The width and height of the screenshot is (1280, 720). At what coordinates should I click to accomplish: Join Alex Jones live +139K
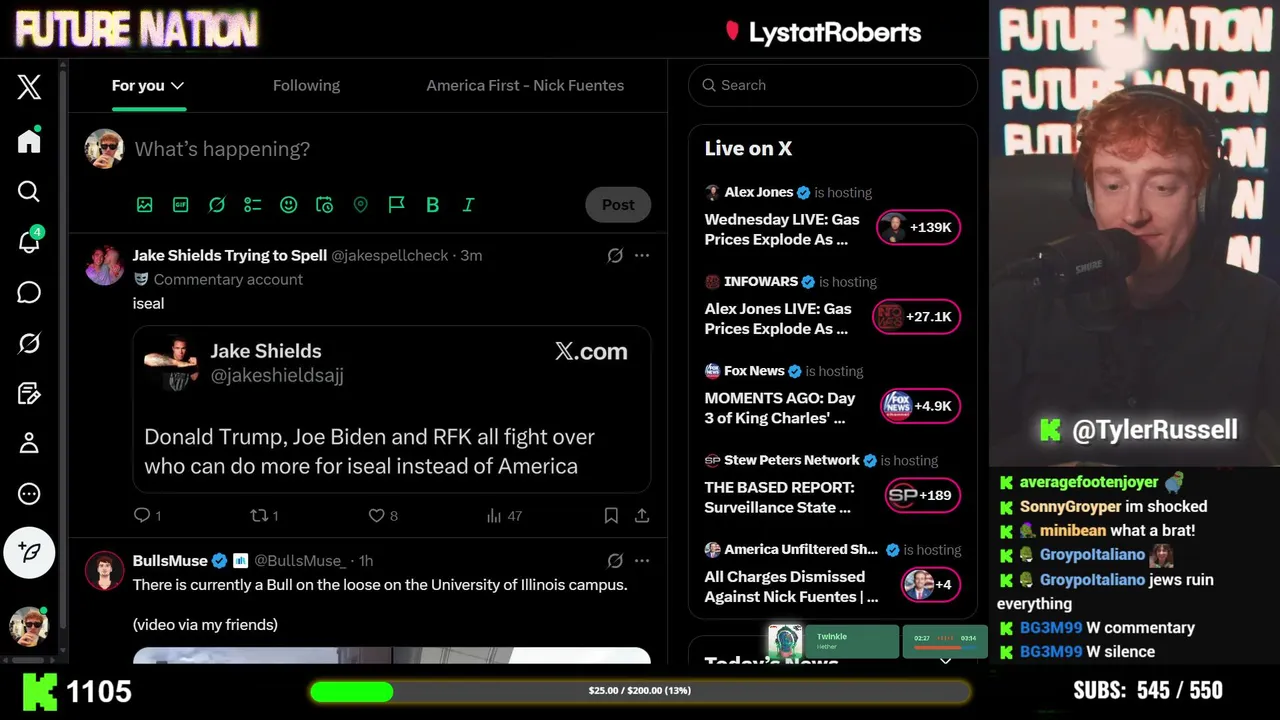tap(918, 228)
